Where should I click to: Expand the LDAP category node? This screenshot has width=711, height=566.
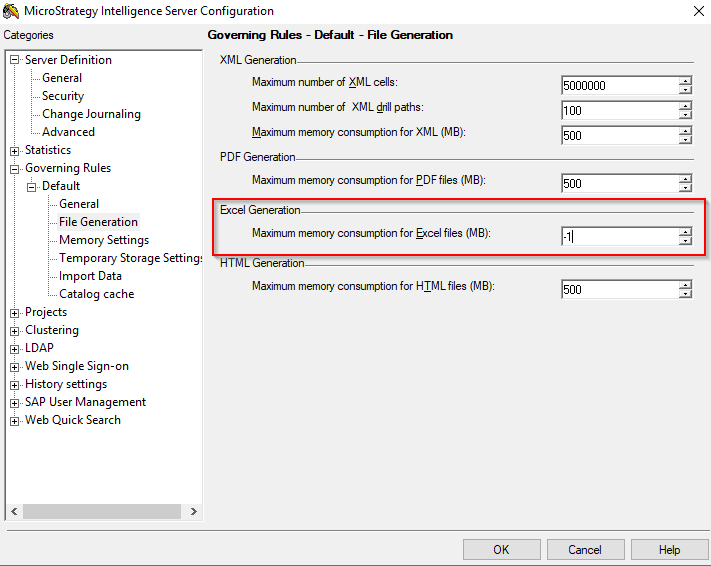coord(15,348)
